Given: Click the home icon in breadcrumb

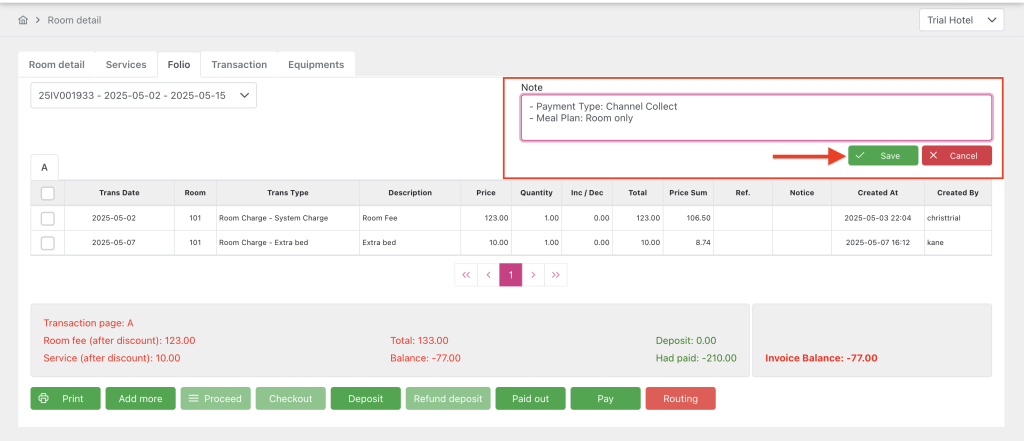Looking at the screenshot, I should pos(23,20).
